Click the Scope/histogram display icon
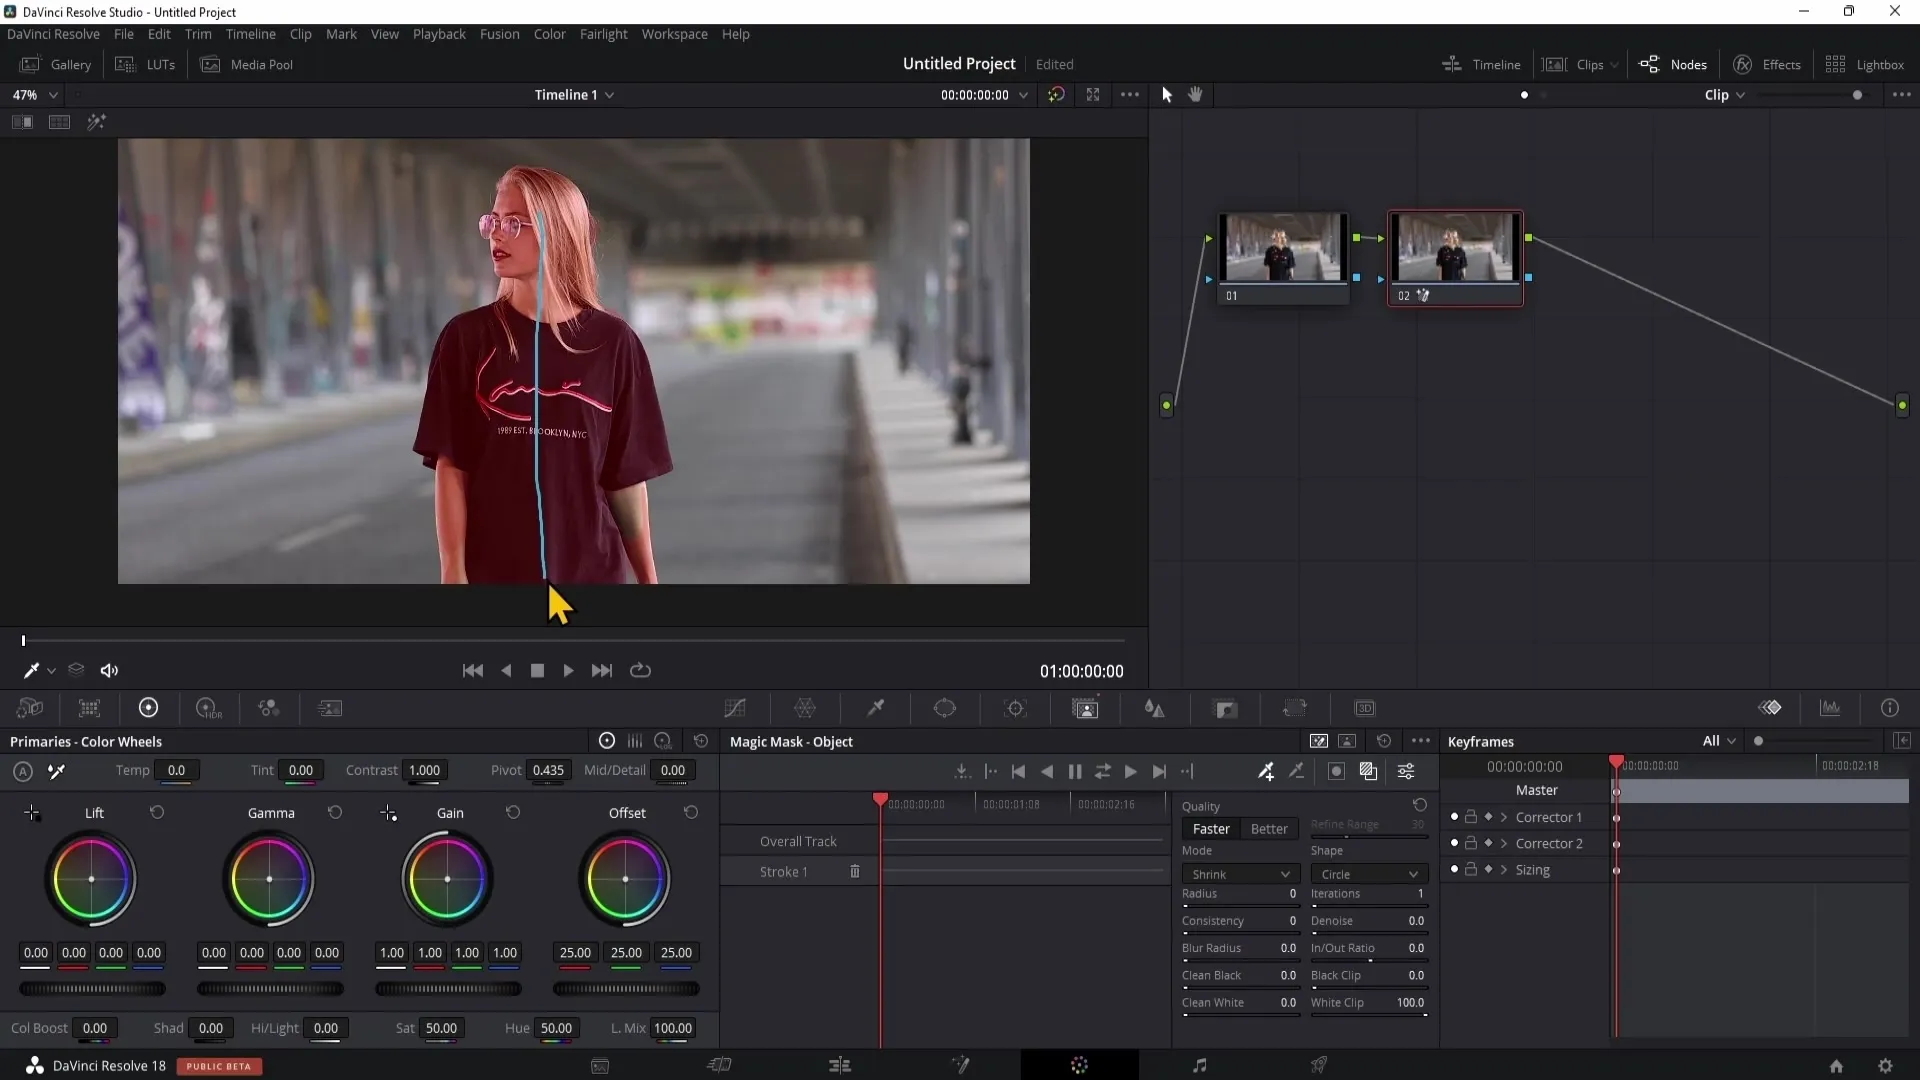 [1833, 708]
